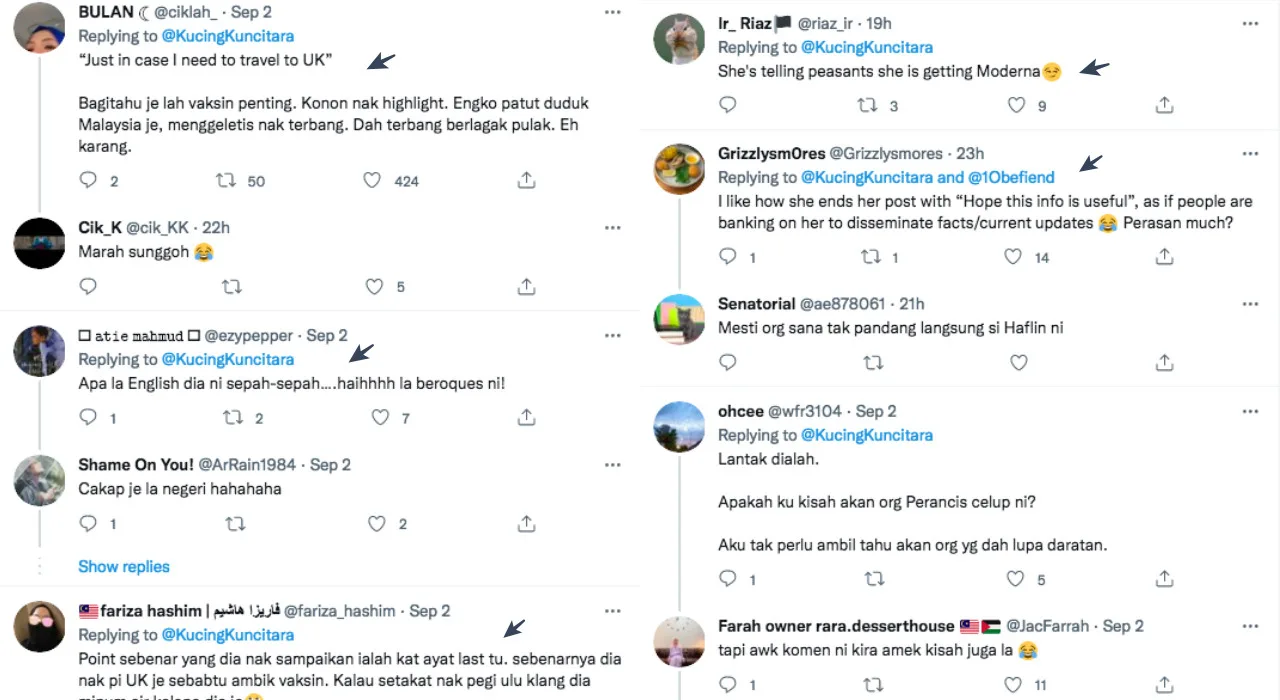
Task: Open Grizzlysm0res' profile picture
Action: [679, 169]
